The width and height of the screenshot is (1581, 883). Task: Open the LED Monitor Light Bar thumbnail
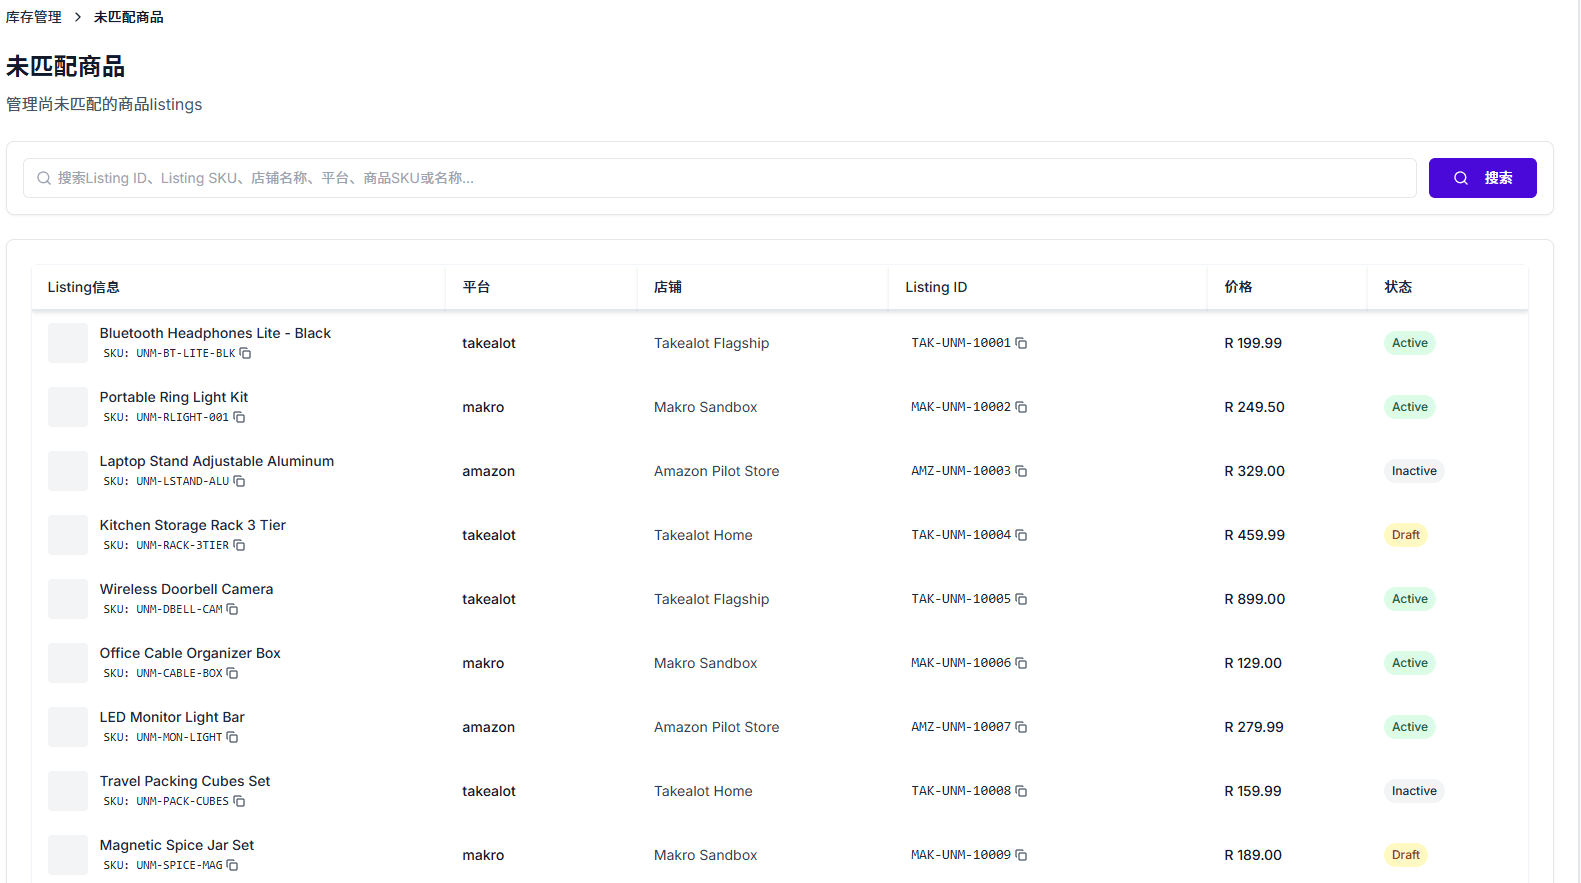(x=68, y=727)
